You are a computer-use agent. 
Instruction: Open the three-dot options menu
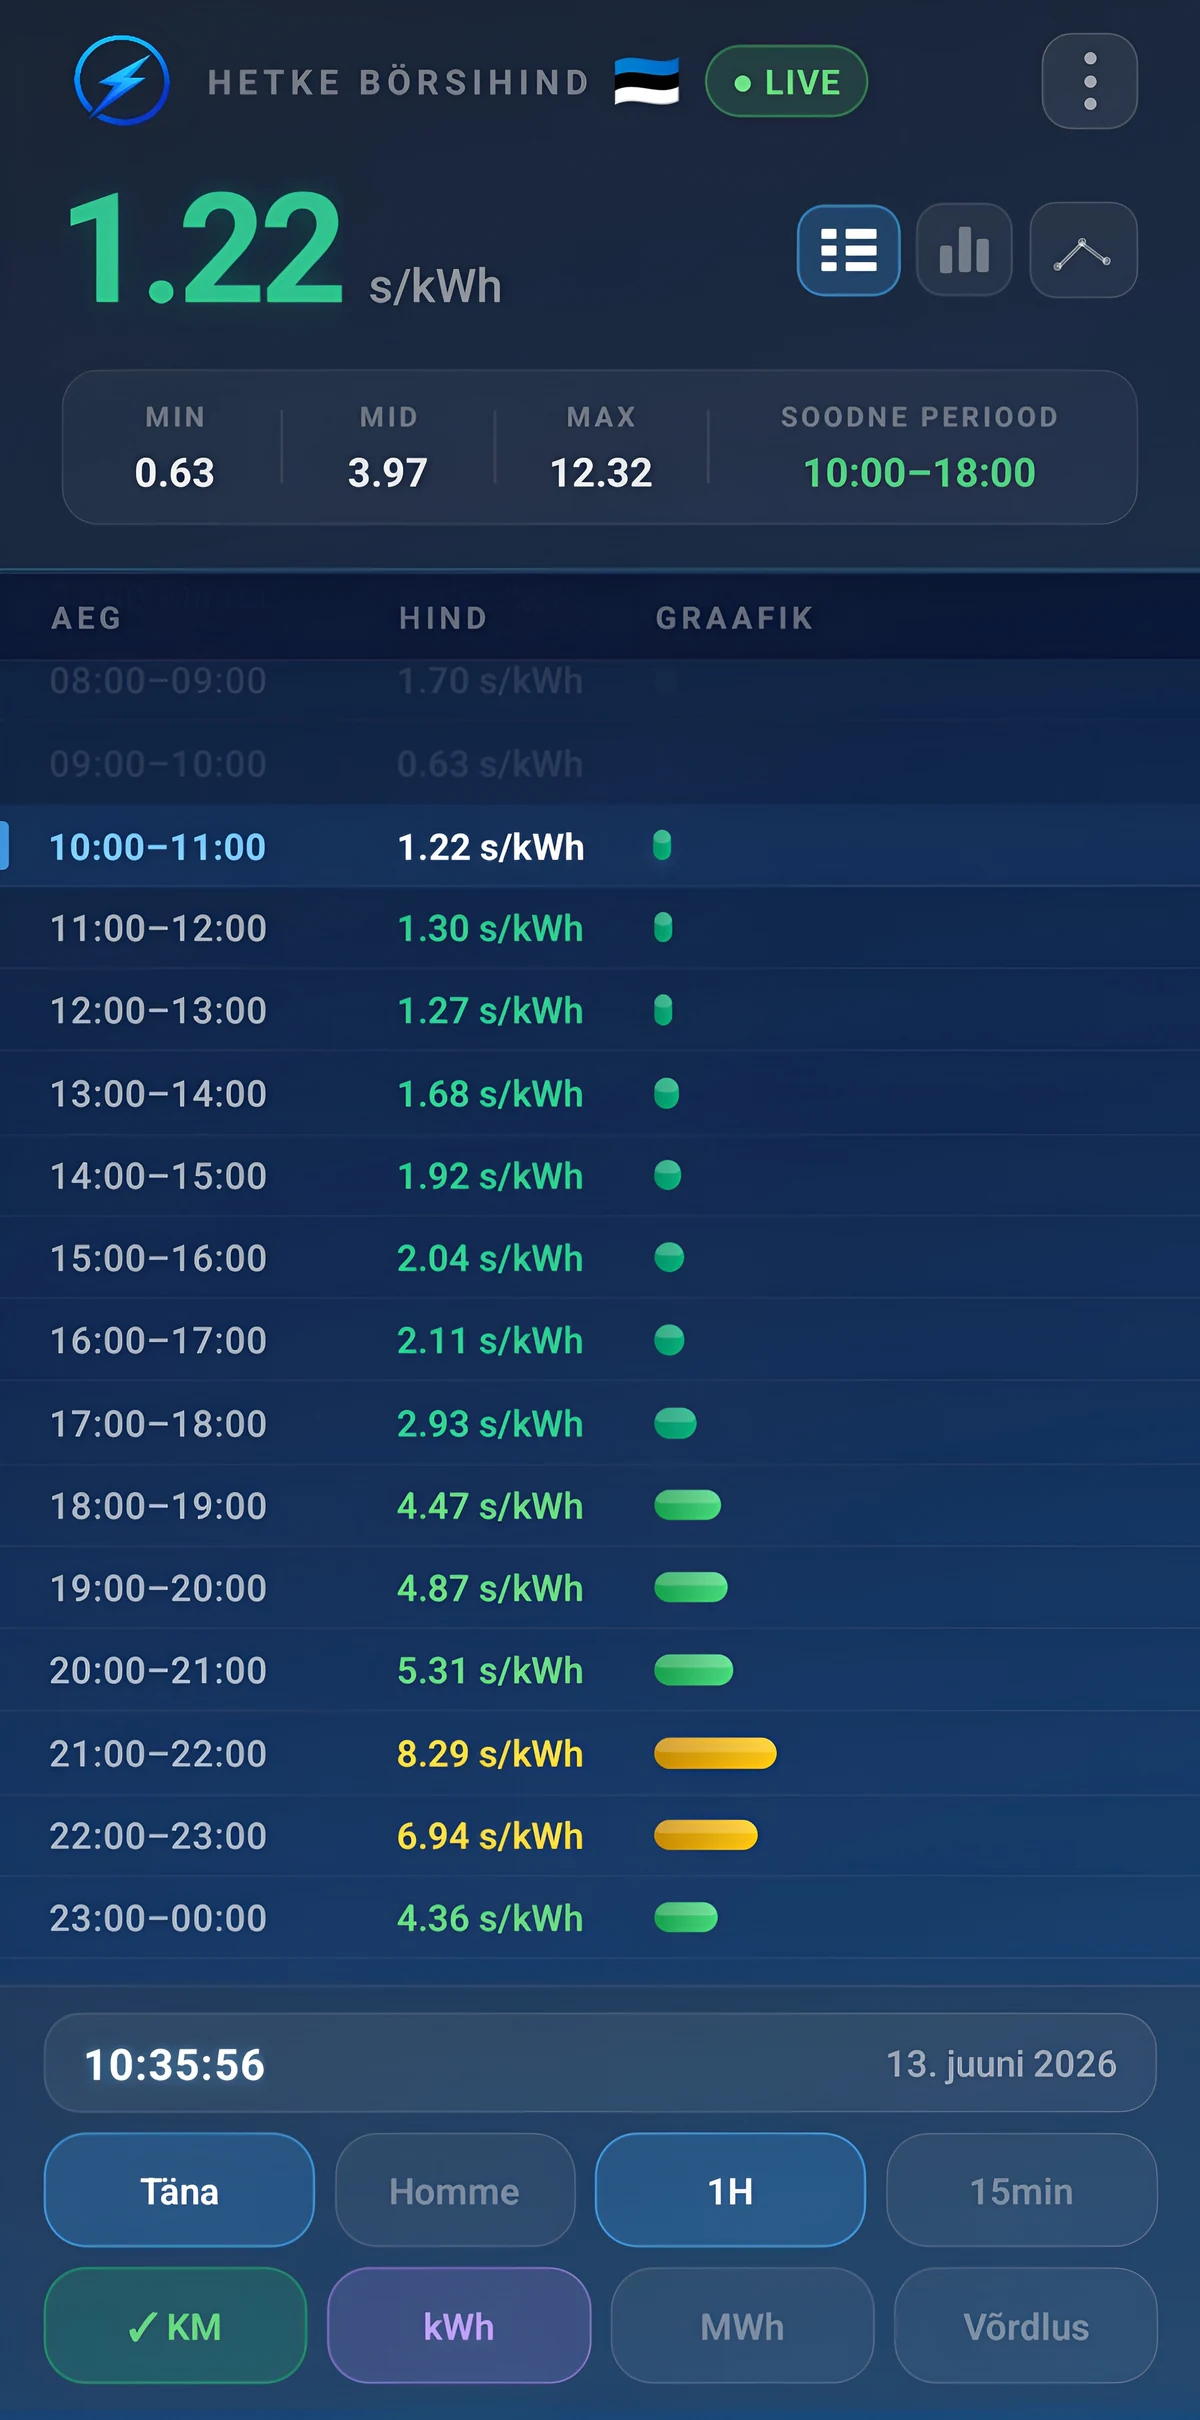1089,81
